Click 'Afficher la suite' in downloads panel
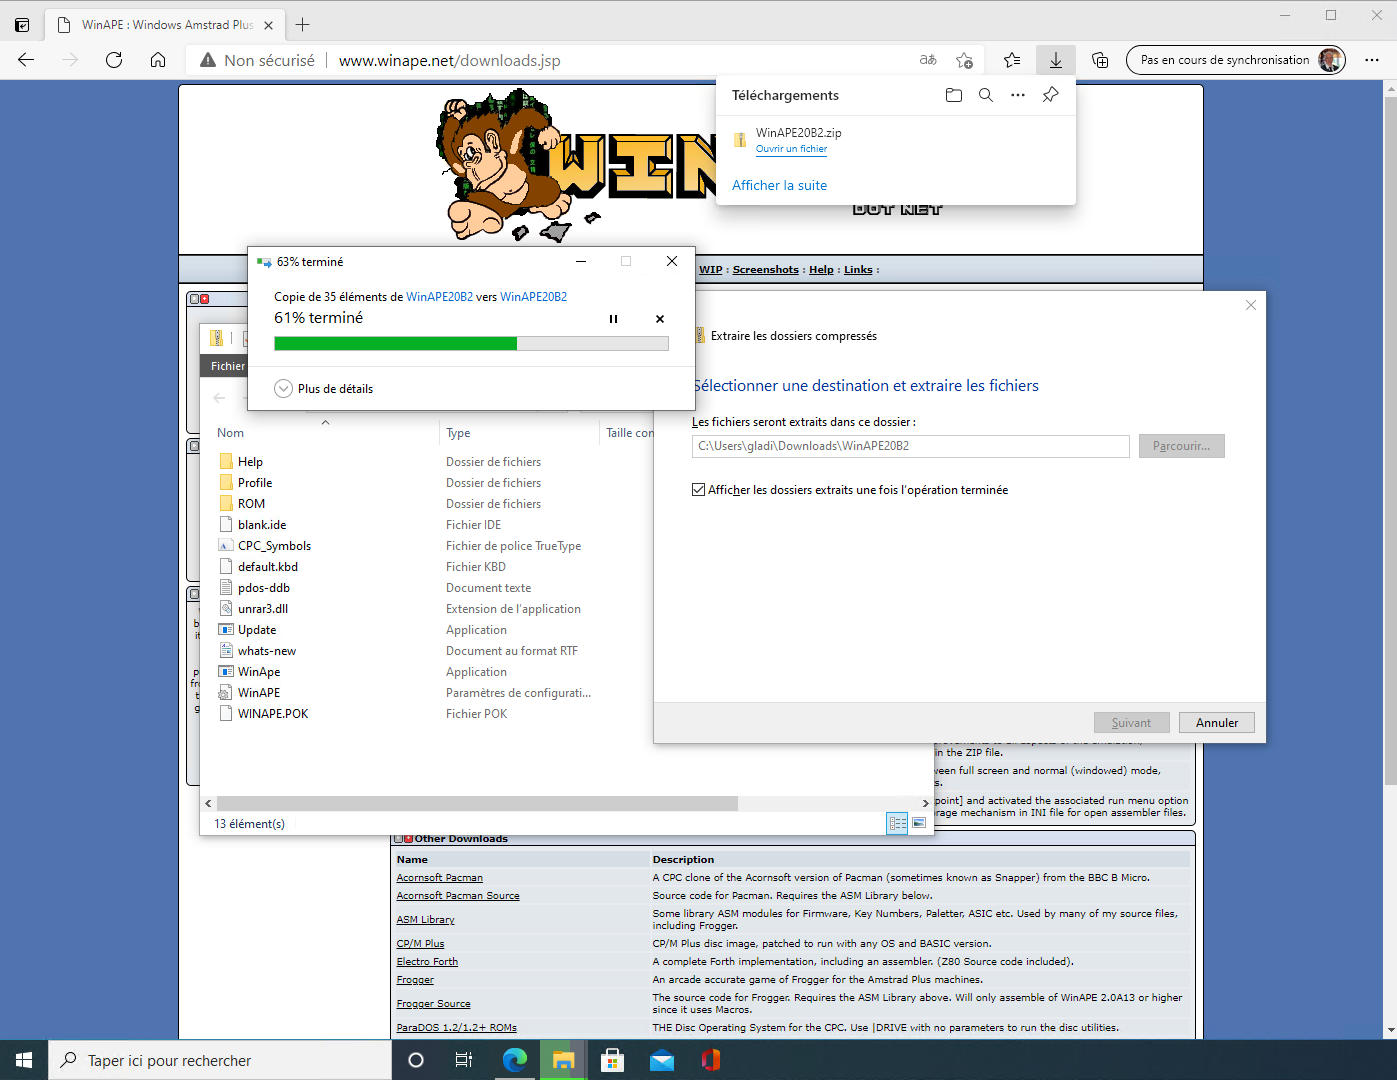The height and width of the screenshot is (1080, 1397). point(779,185)
